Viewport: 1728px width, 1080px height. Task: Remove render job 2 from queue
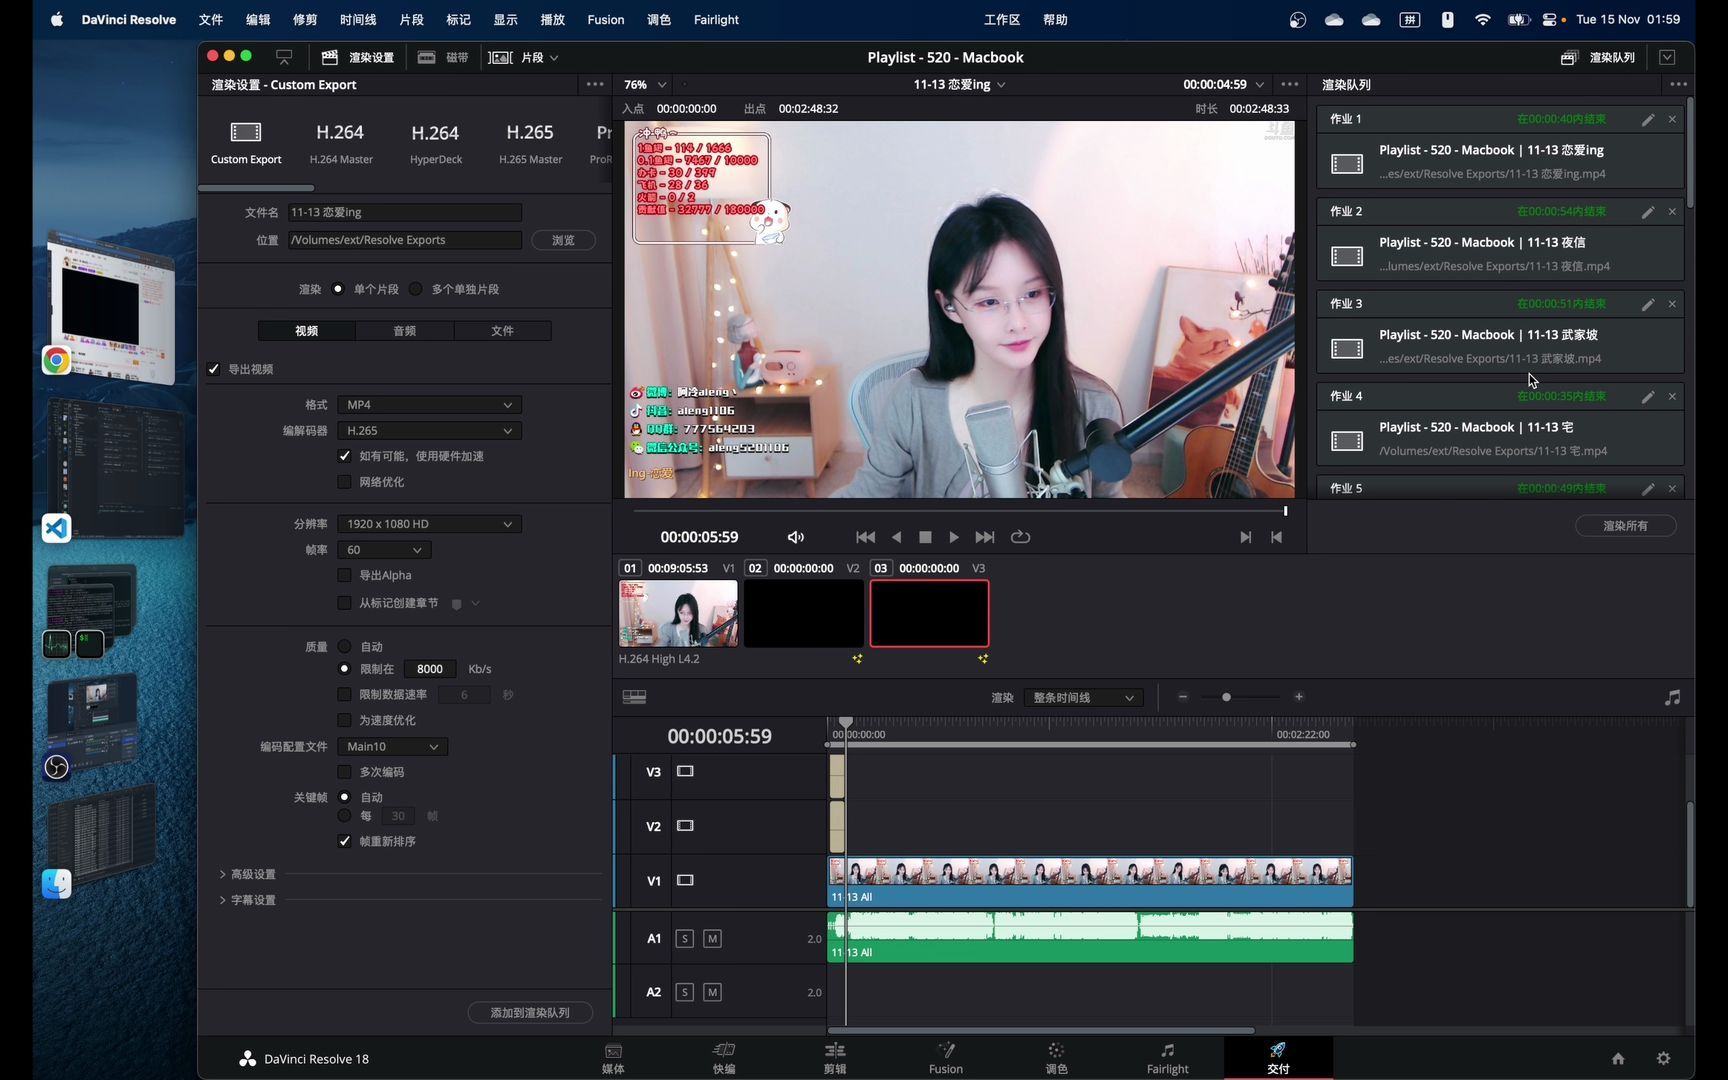coord(1672,212)
